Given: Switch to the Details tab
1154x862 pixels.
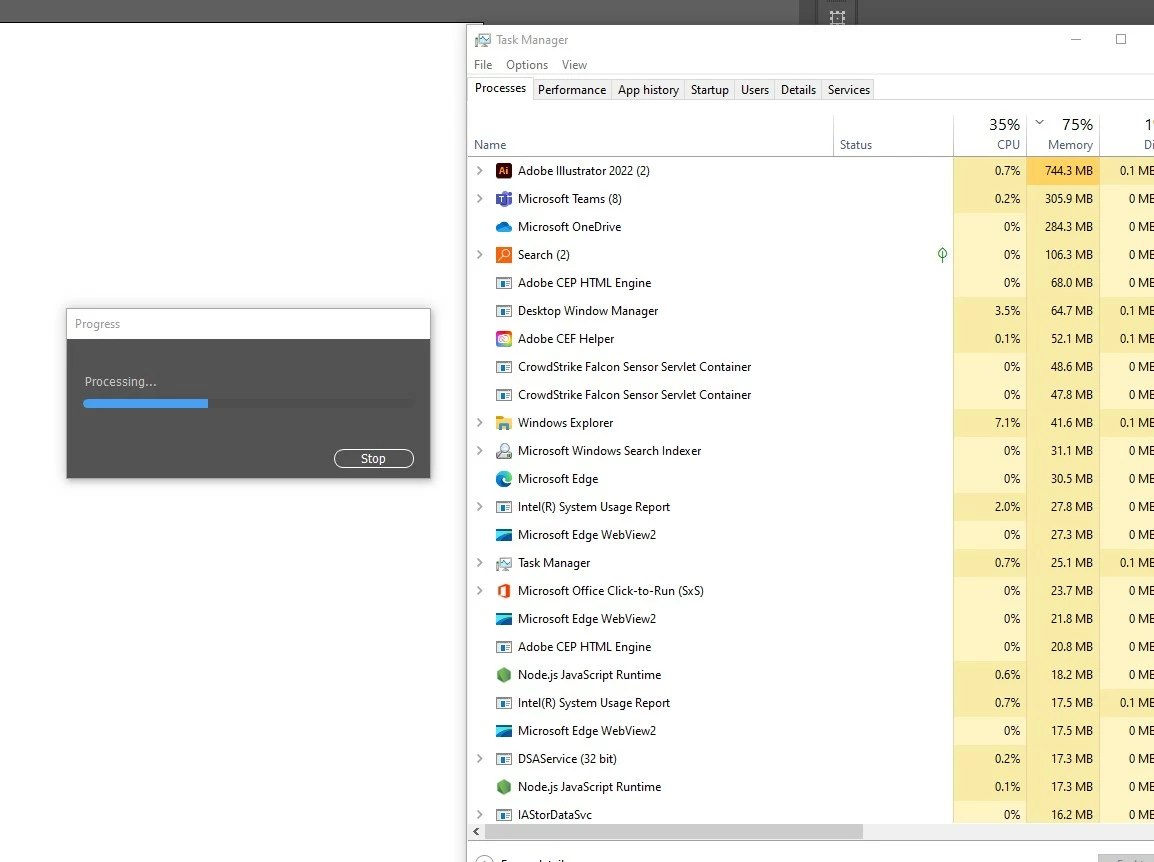Looking at the screenshot, I should (x=798, y=90).
